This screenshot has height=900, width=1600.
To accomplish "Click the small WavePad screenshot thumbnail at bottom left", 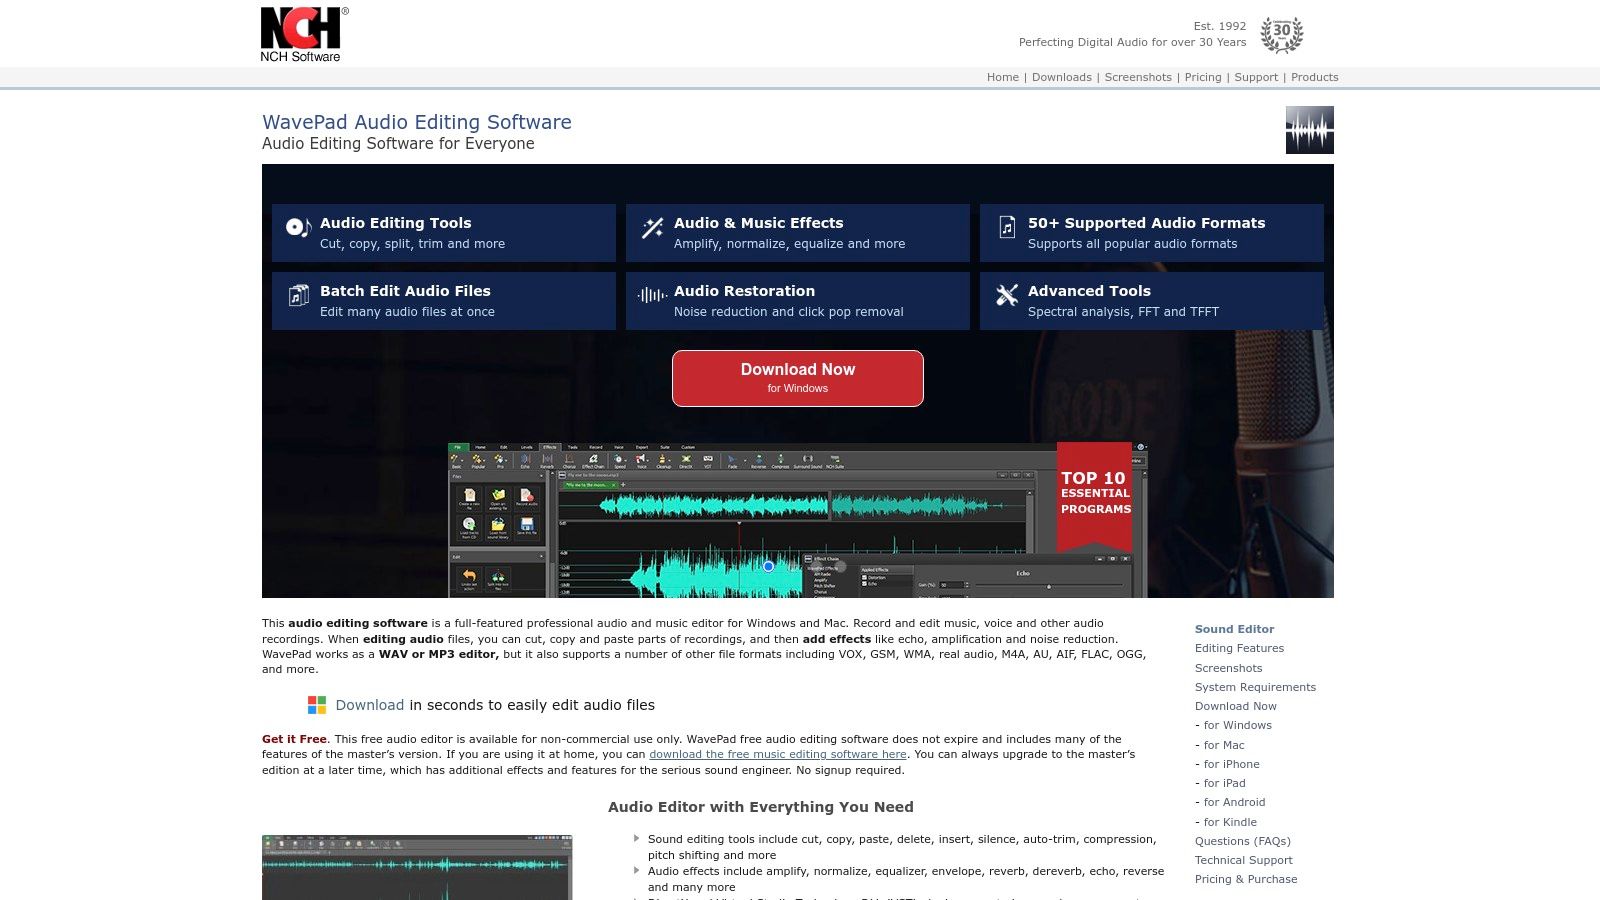I will tap(417, 867).
